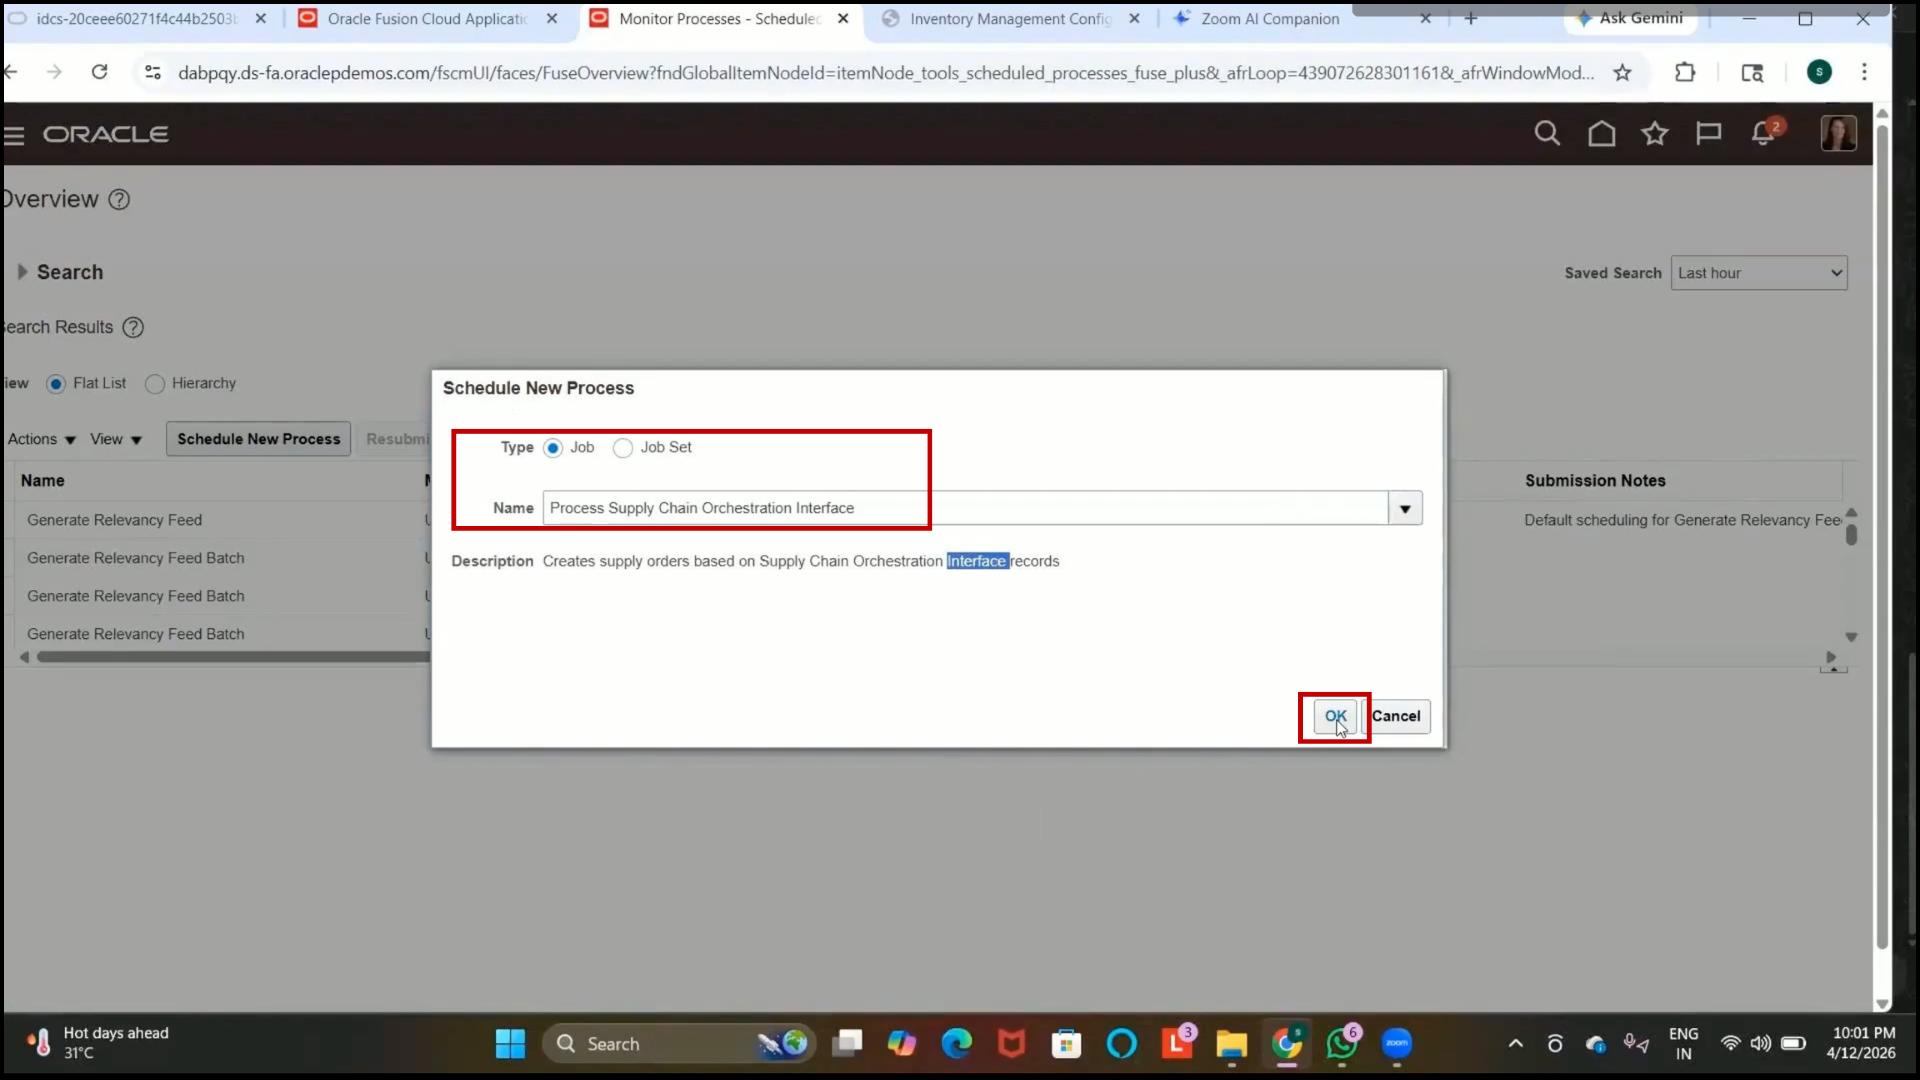
Task: Close the Inventory Management Config tab
Action: point(1134,18)
